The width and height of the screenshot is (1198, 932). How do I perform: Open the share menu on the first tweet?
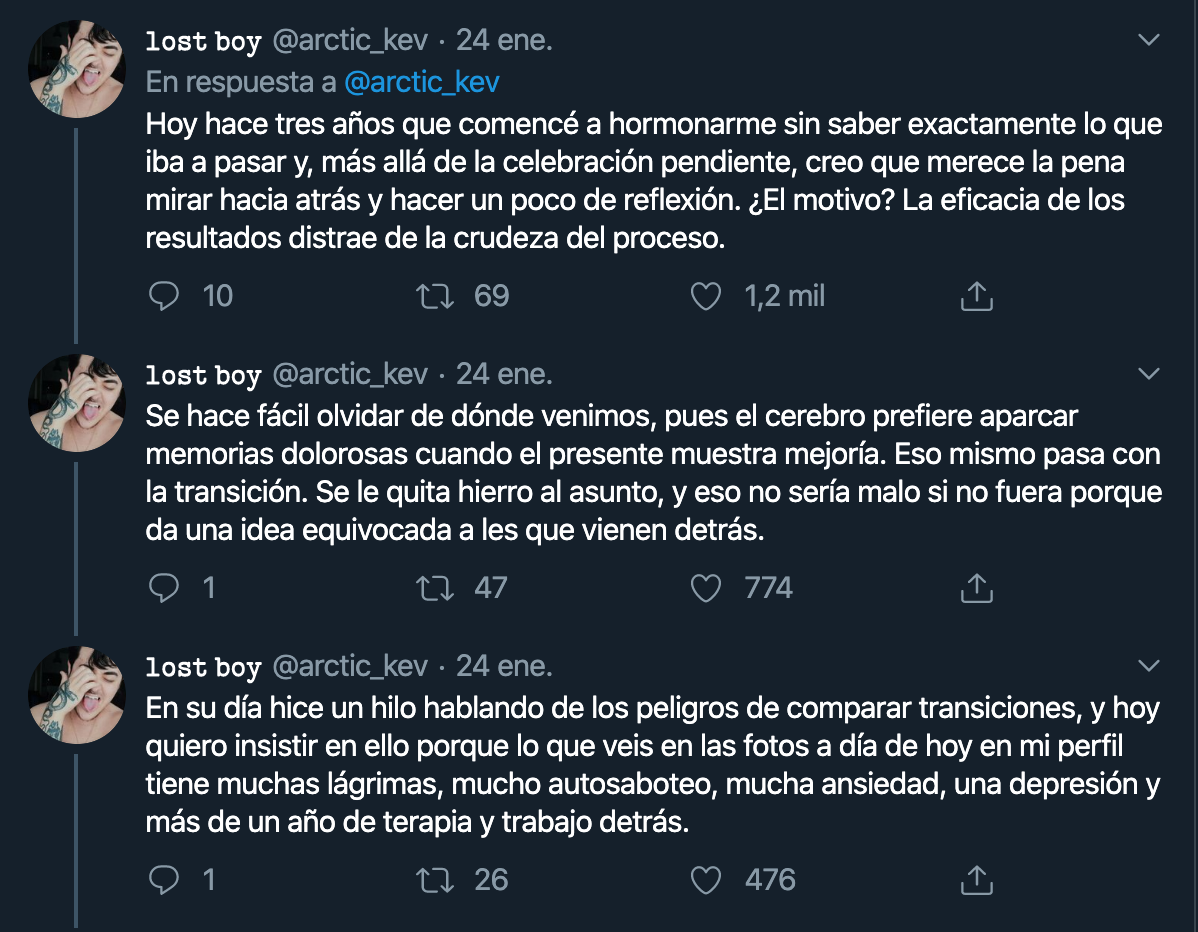coord(977,296)
